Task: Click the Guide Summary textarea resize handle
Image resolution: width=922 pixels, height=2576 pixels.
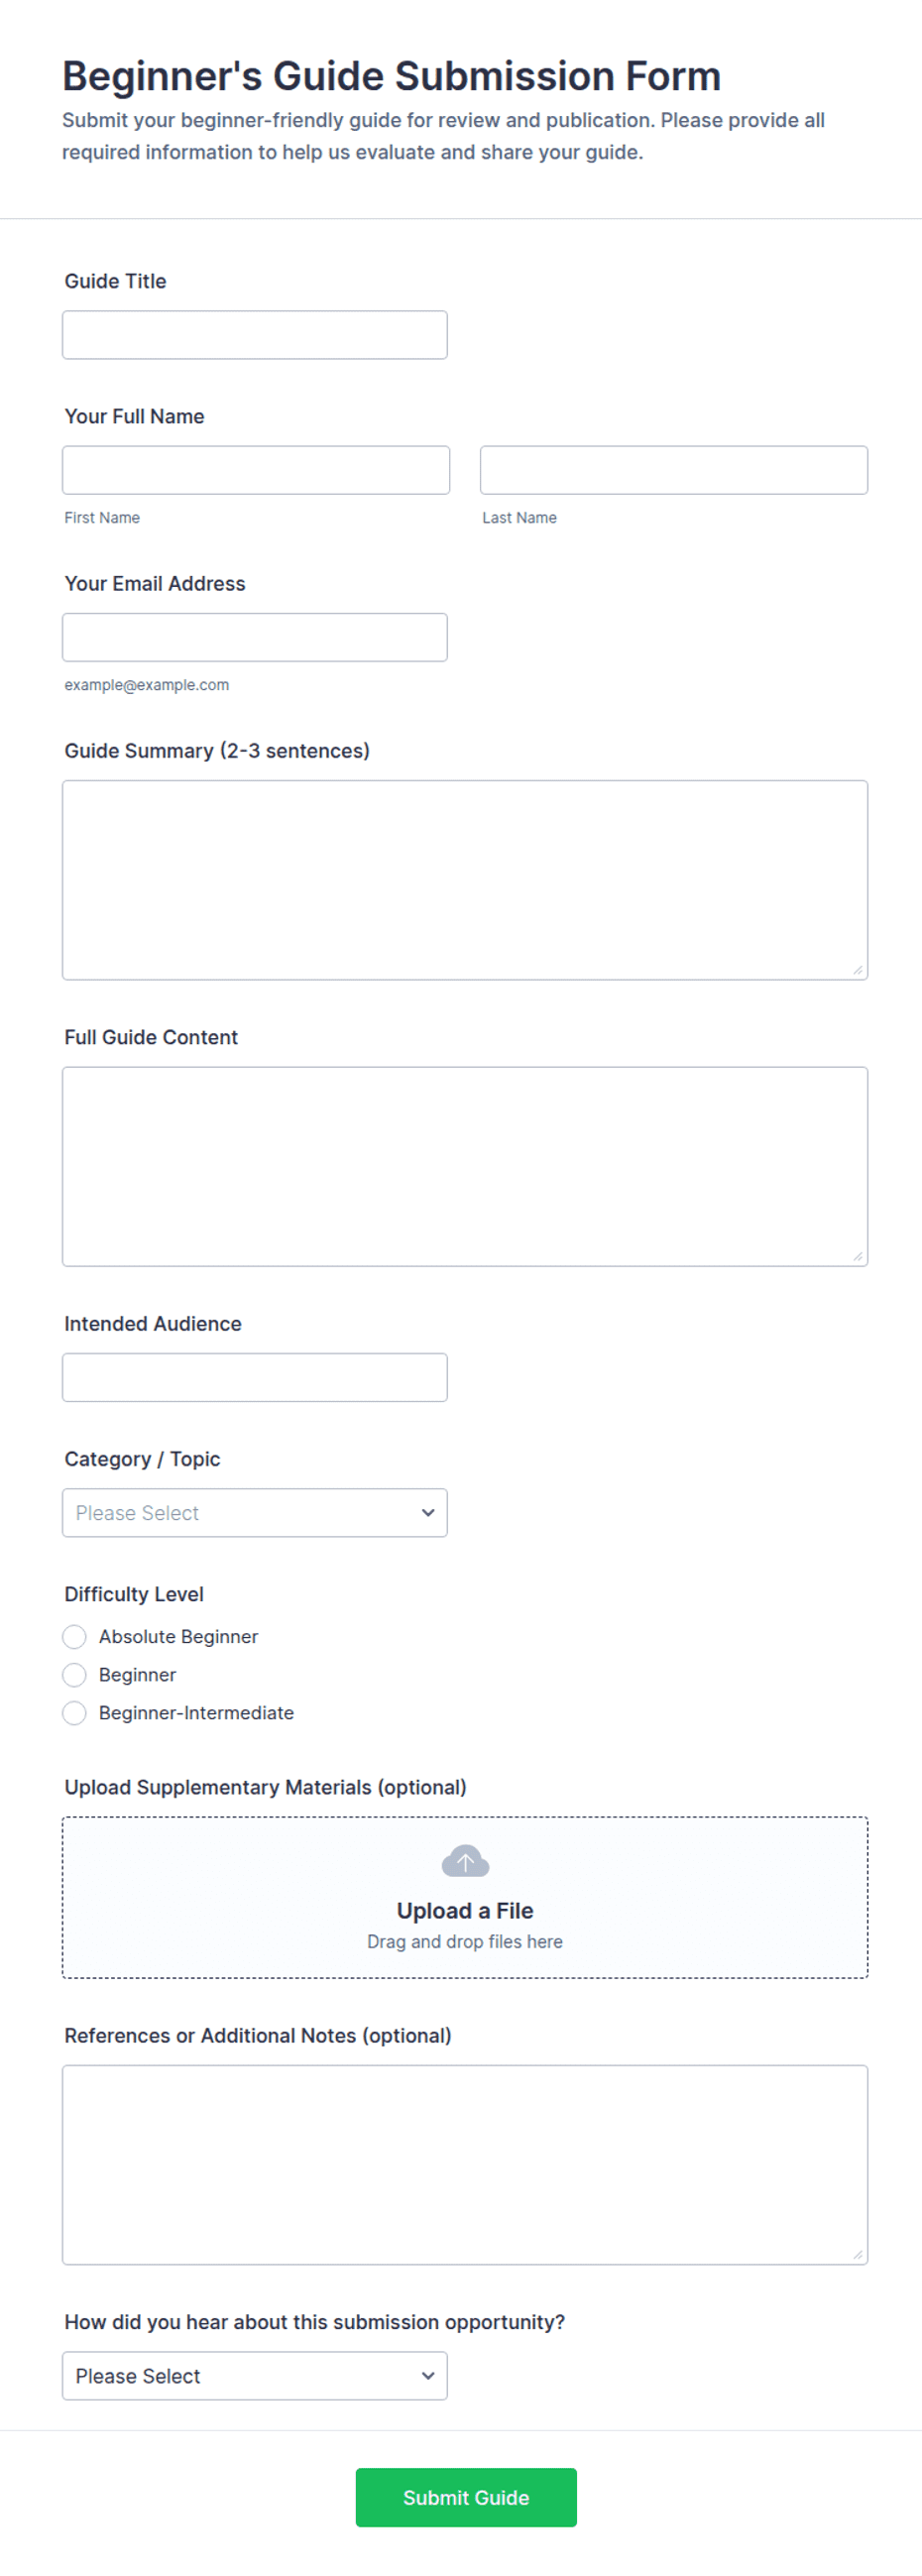Action: click(857, 969)
